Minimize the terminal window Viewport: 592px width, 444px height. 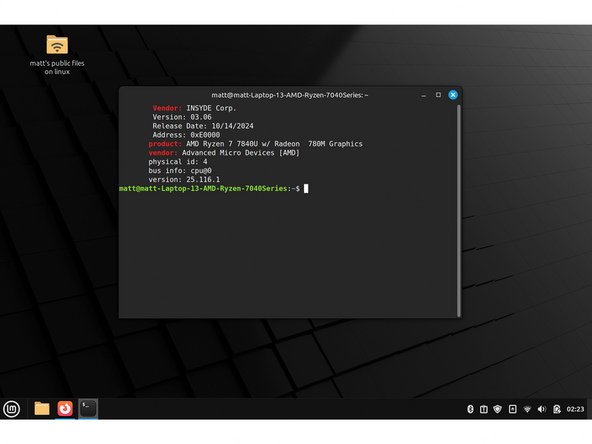point(424,95)
